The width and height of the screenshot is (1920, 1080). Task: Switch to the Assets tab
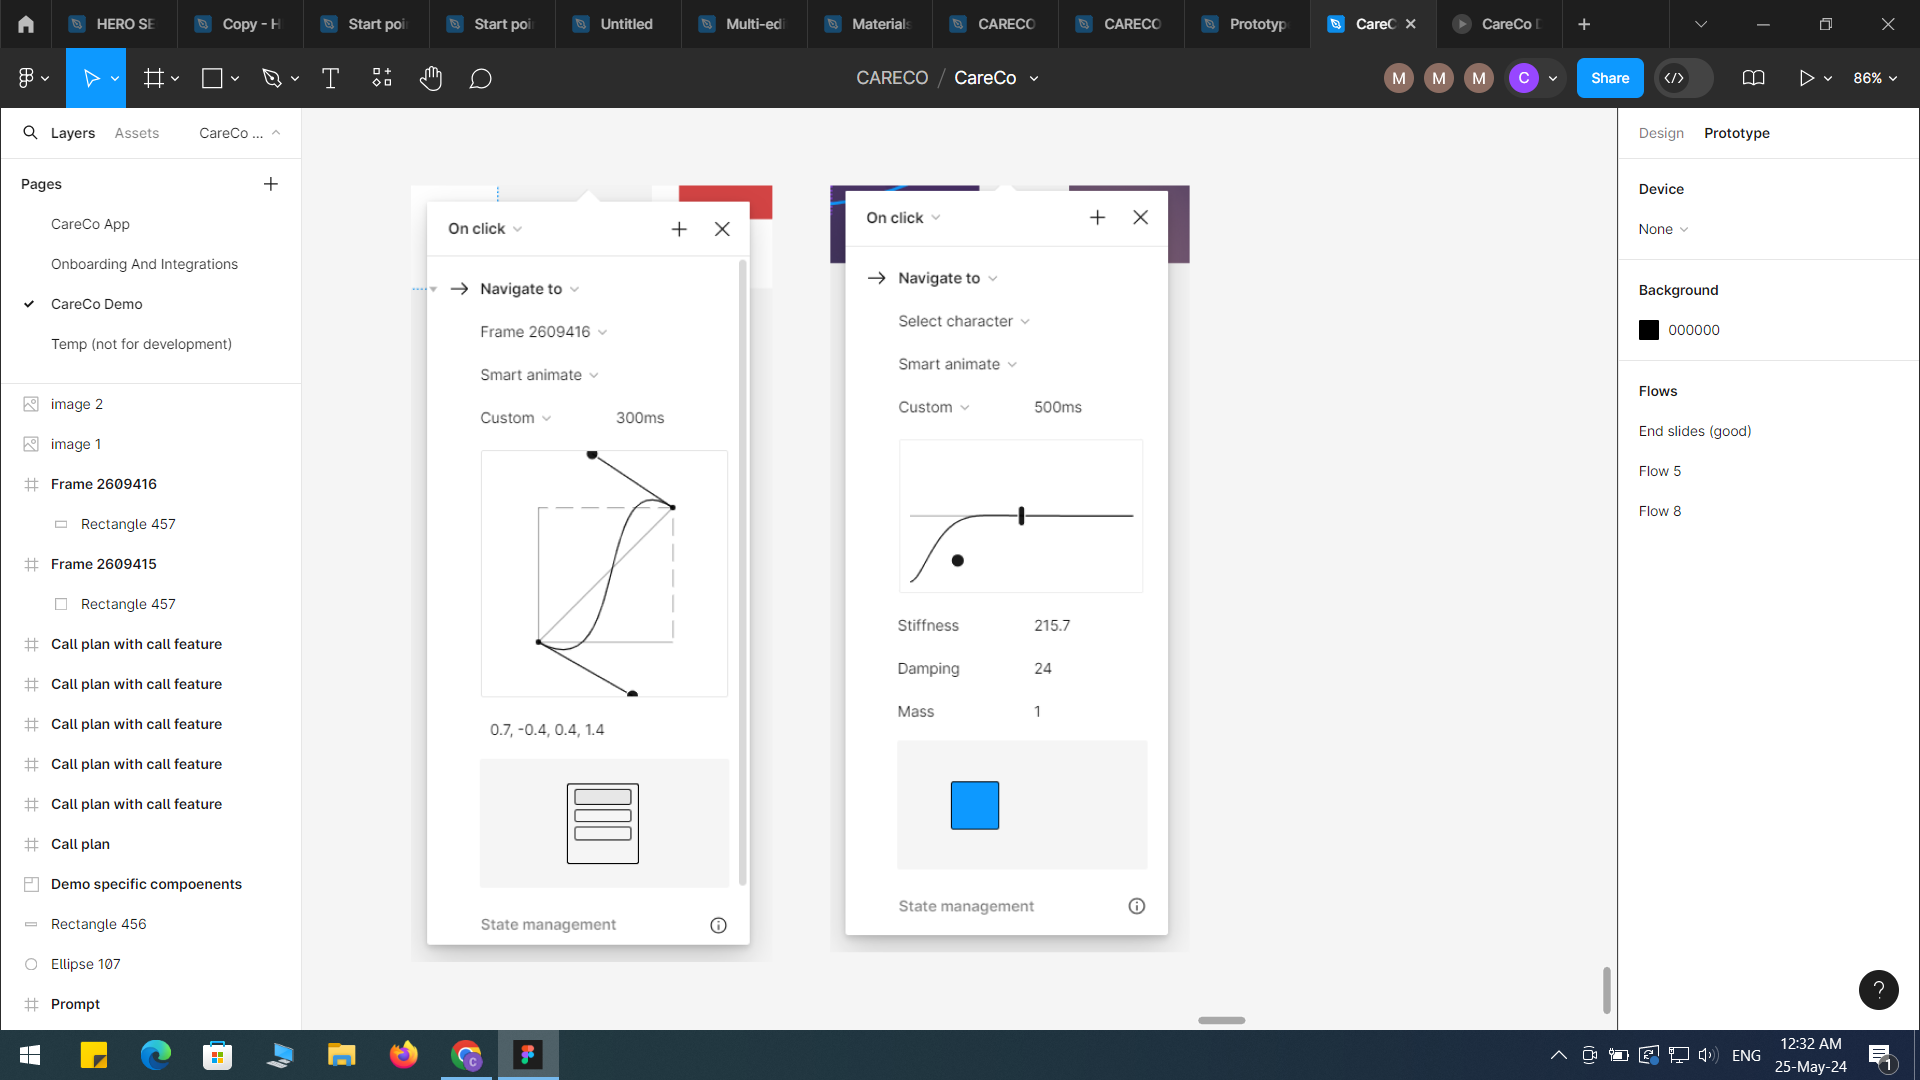136,133
